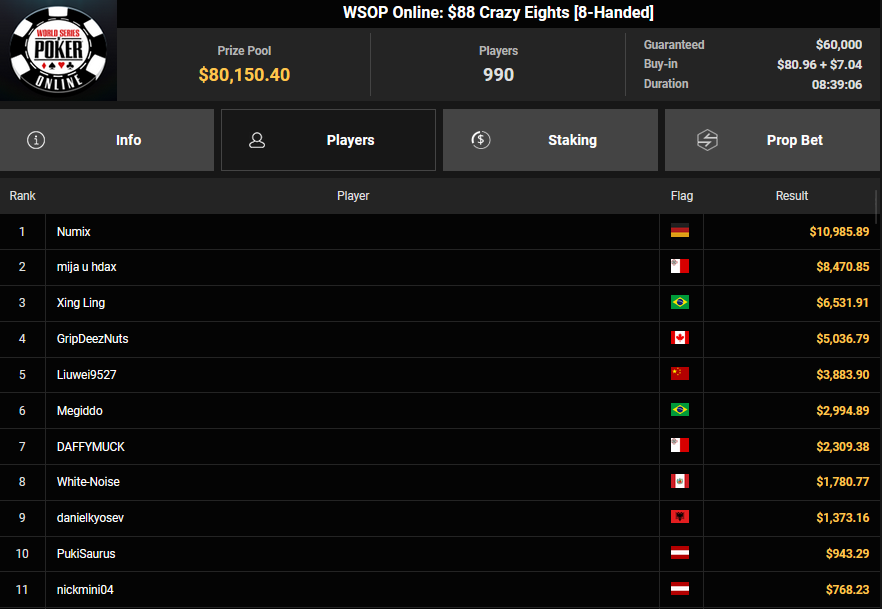The width and height of the screenshot is (882, 609).
Task: Click the Canadian flag beside GripDeezNuts
Action: coord(680,338)
